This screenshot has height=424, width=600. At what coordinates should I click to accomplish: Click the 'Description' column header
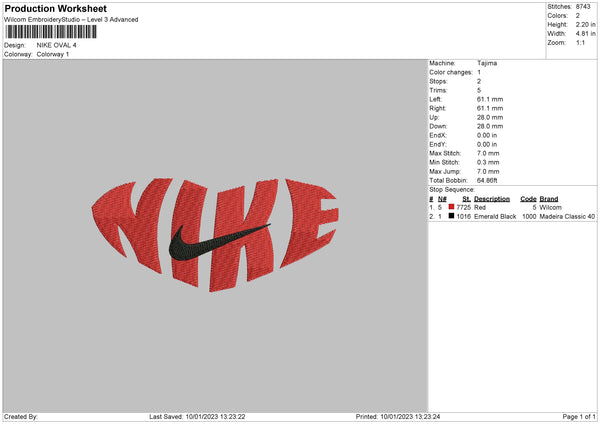492,199
